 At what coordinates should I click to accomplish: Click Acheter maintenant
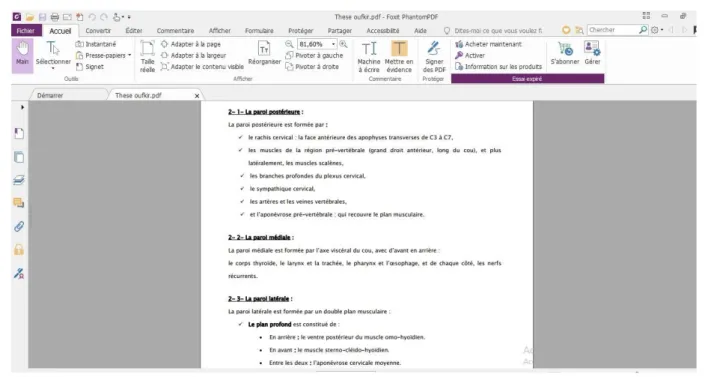488,44
